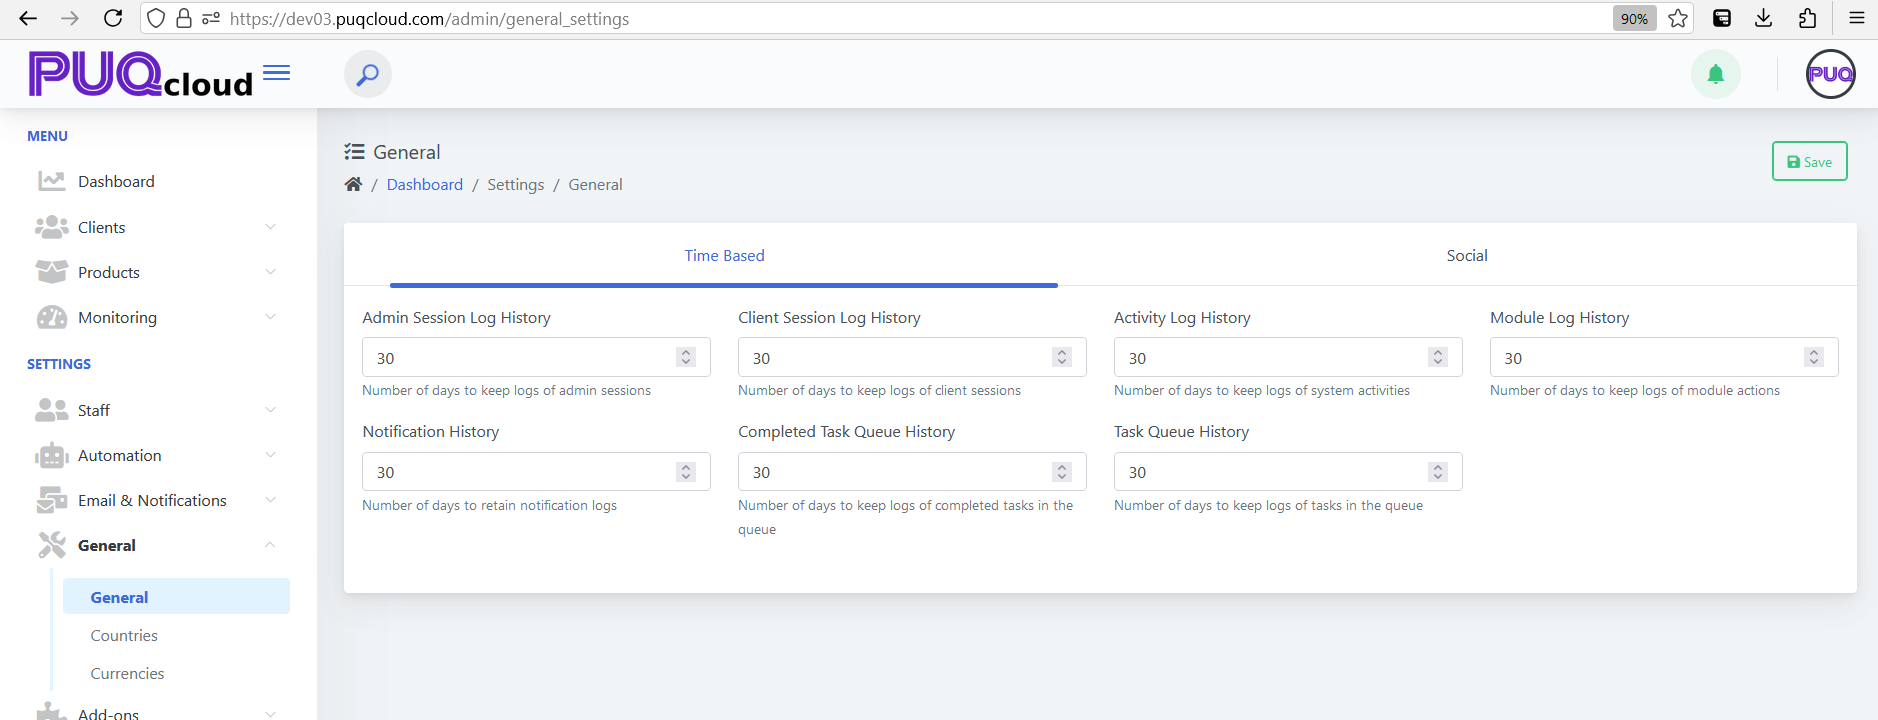1878x720 pixels.
Task: Toggle the sidebar with hamburger icon
Action: pyautogui.click(x=277, y=73)
